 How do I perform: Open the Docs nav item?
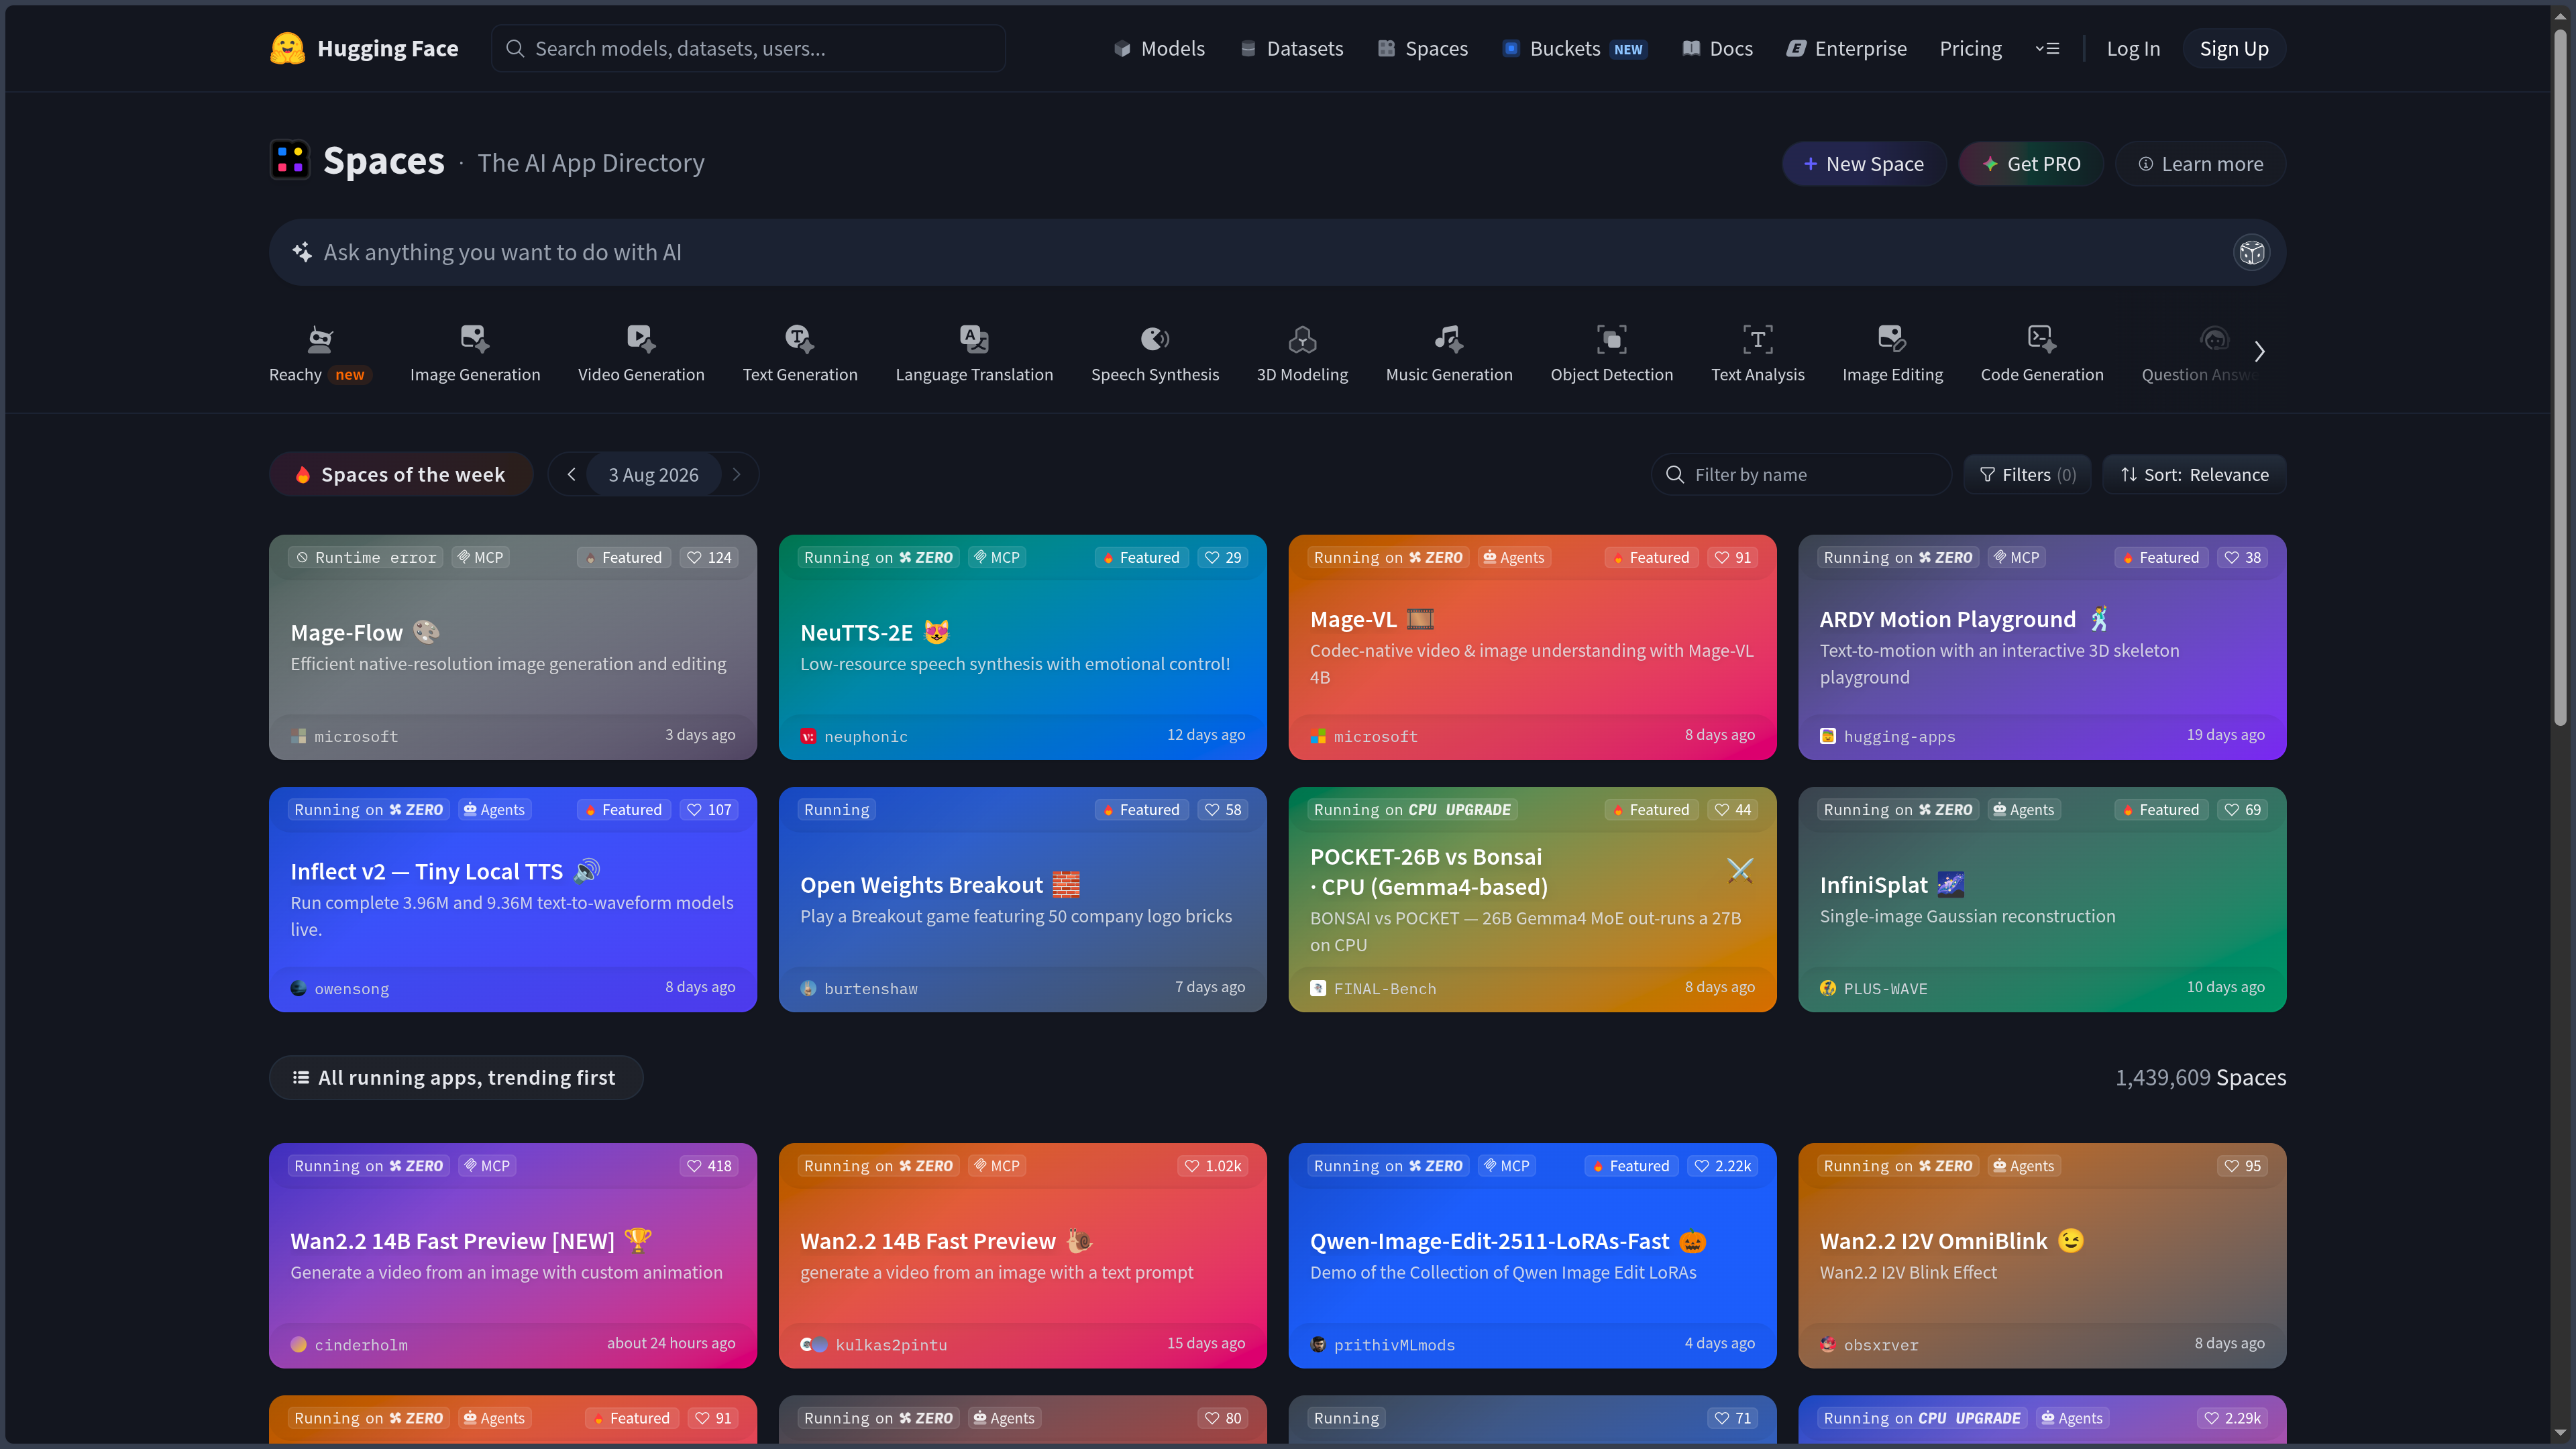coord(1717,48)
